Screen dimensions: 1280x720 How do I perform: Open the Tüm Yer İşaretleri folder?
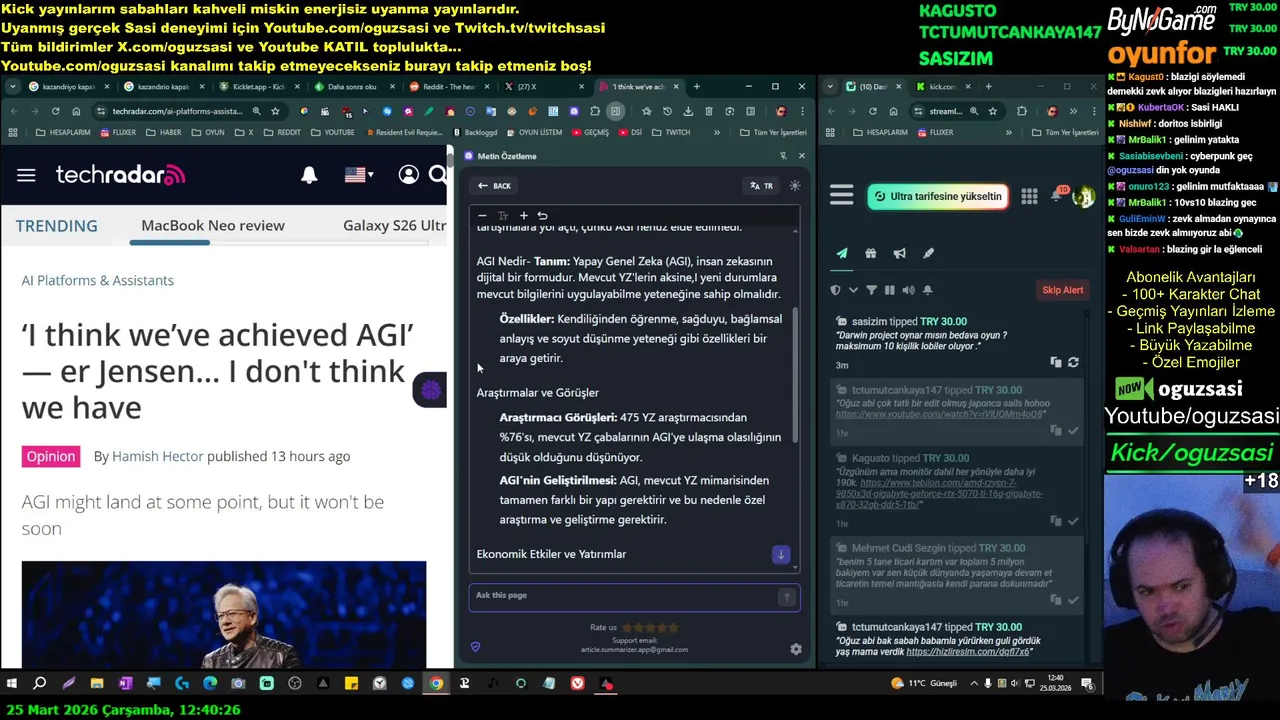click(774, 132)
